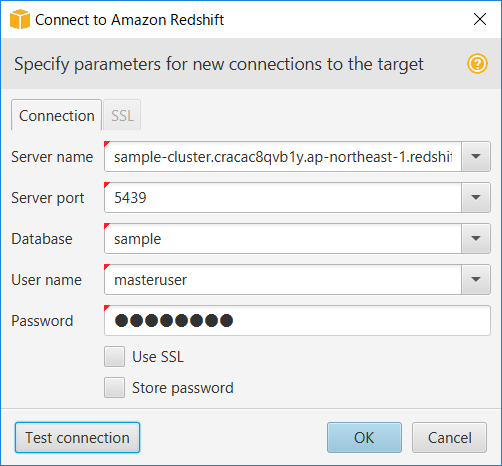This screenshot has width=502, height=466.
Task: Open the Server port dropdown list
Action: (x=476, y=197)
